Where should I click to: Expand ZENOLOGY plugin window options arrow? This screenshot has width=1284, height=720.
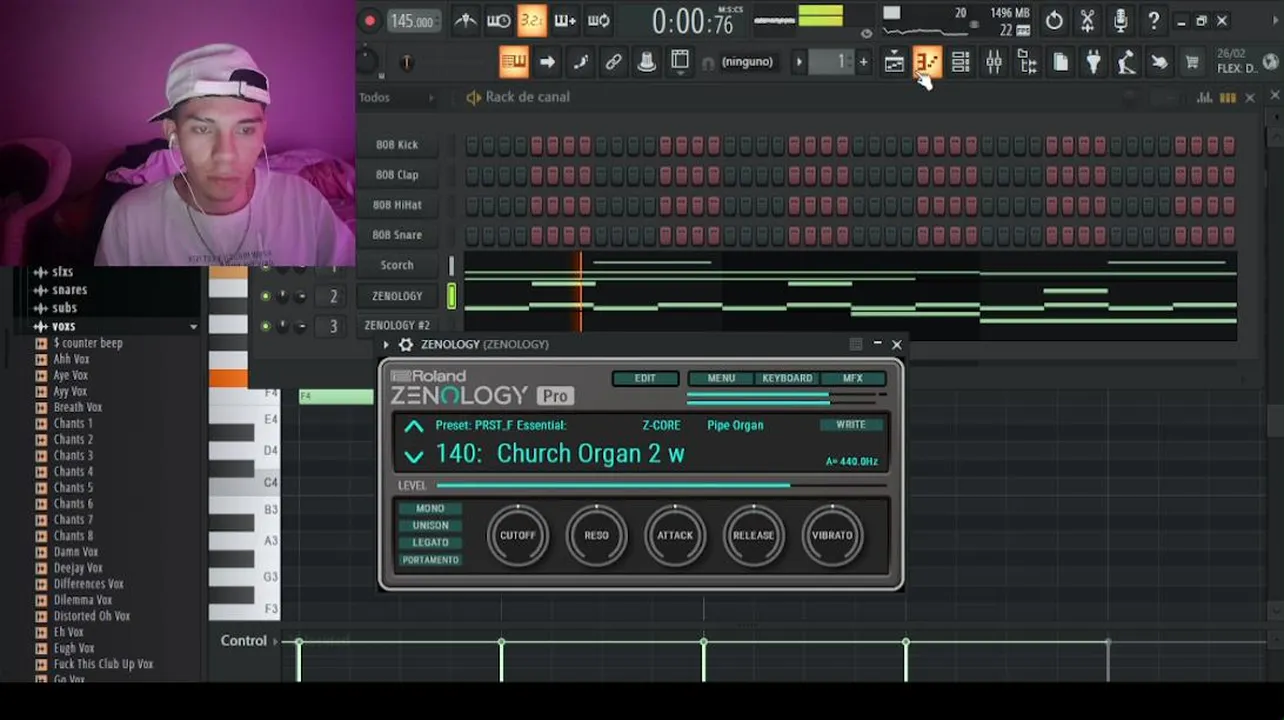[x=386, y=344]
